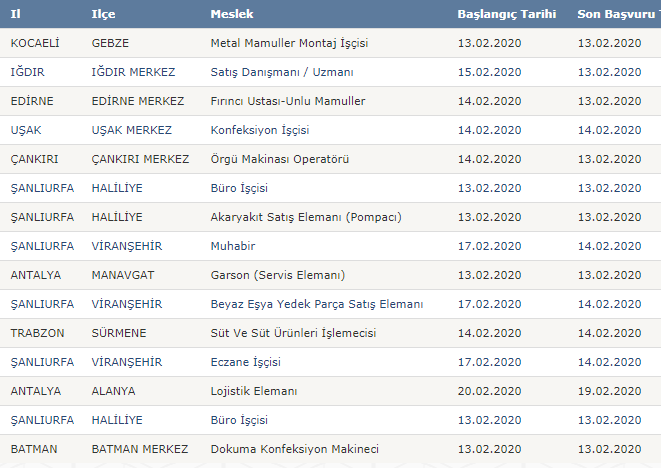Open the Örgü Makinası Operatörü job

278,159
